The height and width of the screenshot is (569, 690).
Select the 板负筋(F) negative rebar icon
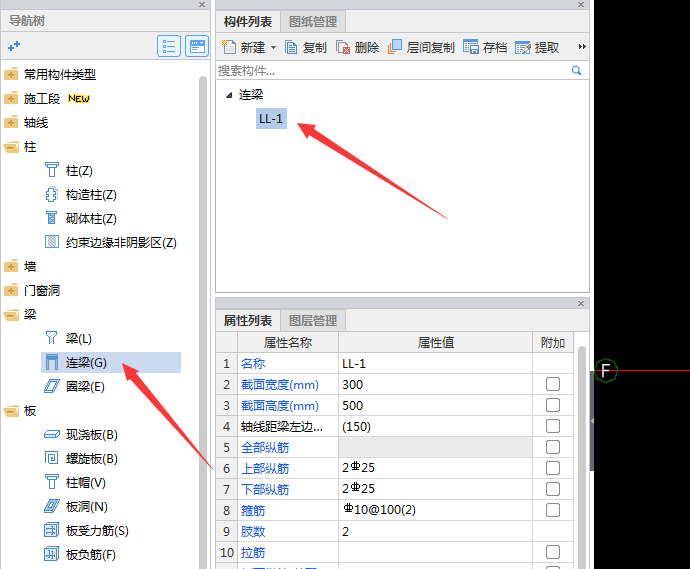click(51, 554)
